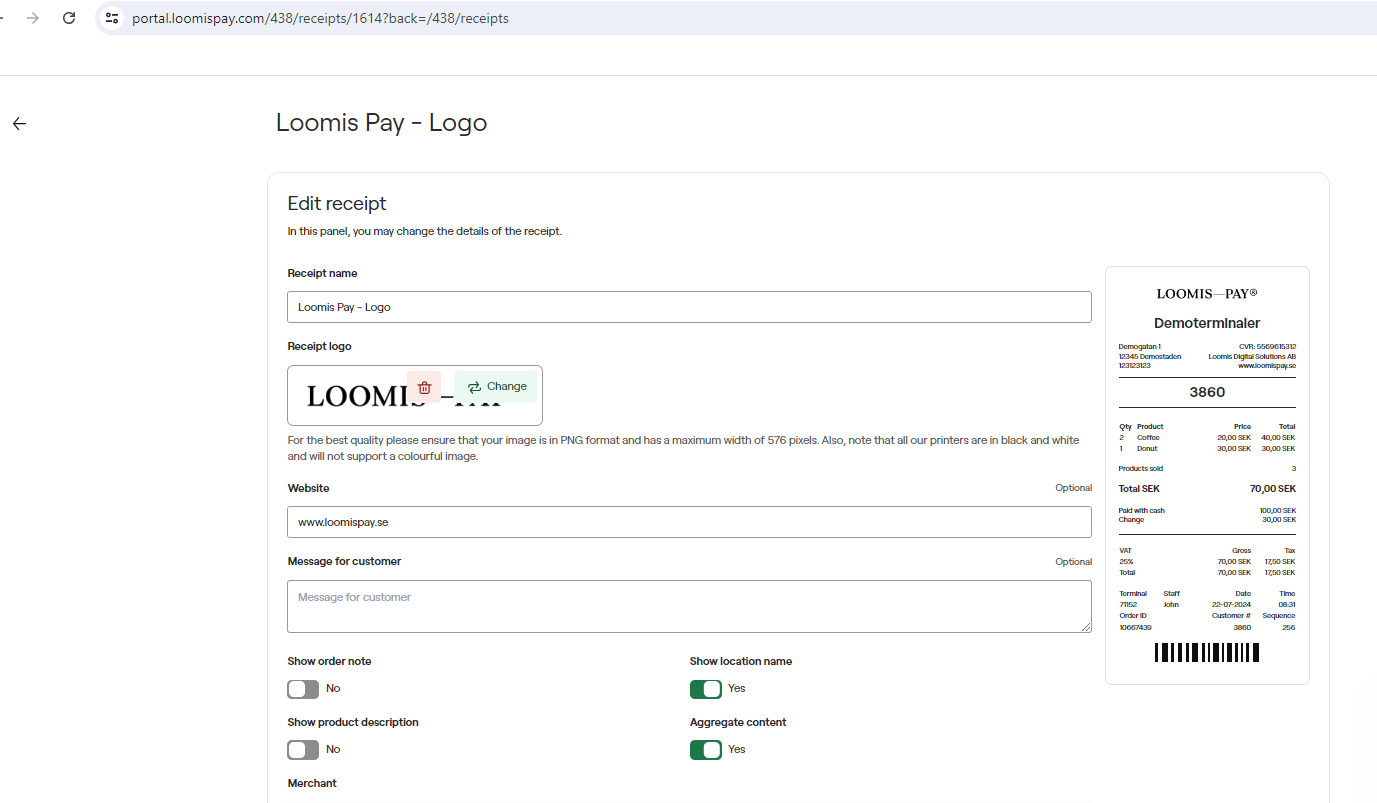
Task: Click order number 3860 in receipt preview
Action: coord(1206,392)
